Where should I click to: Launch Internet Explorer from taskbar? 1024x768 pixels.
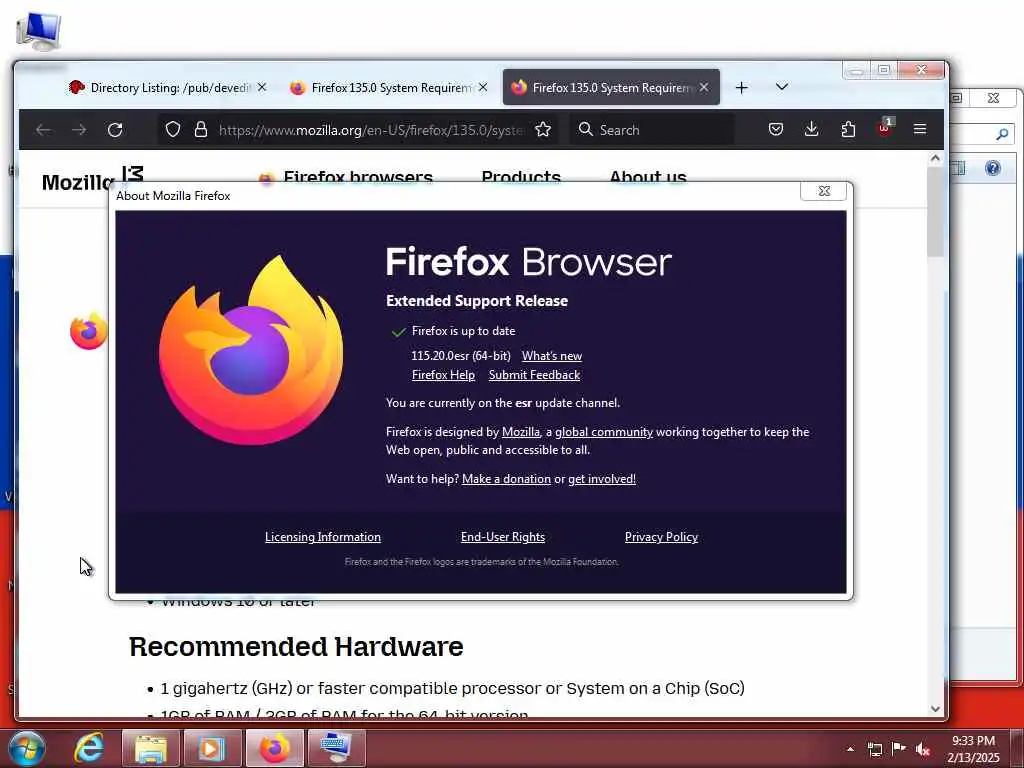pos(88,748)
